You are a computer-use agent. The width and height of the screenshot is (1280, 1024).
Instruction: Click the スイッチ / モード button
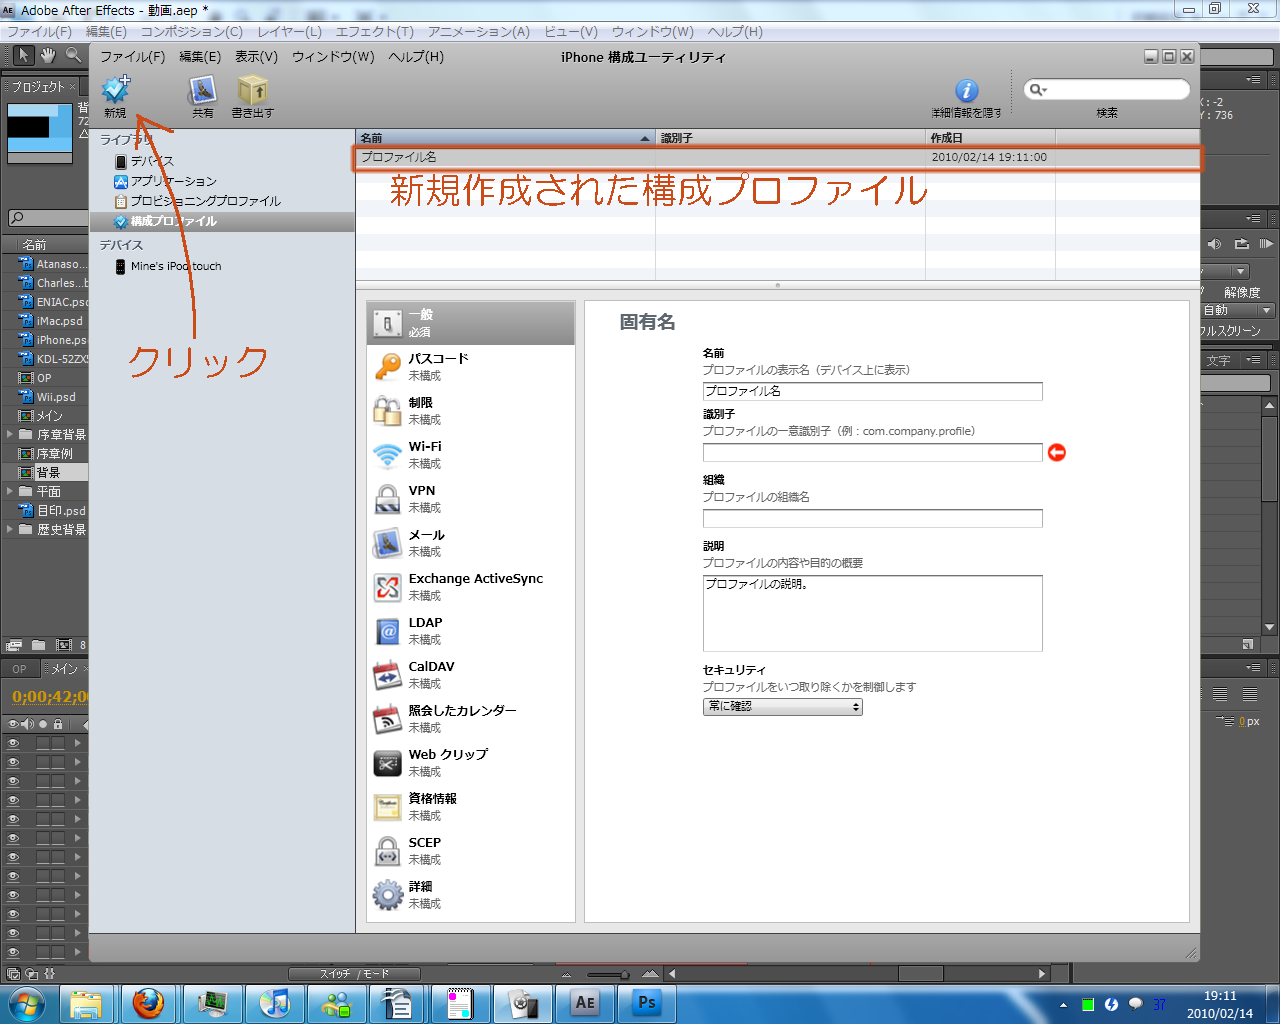[x=355, y=974]
